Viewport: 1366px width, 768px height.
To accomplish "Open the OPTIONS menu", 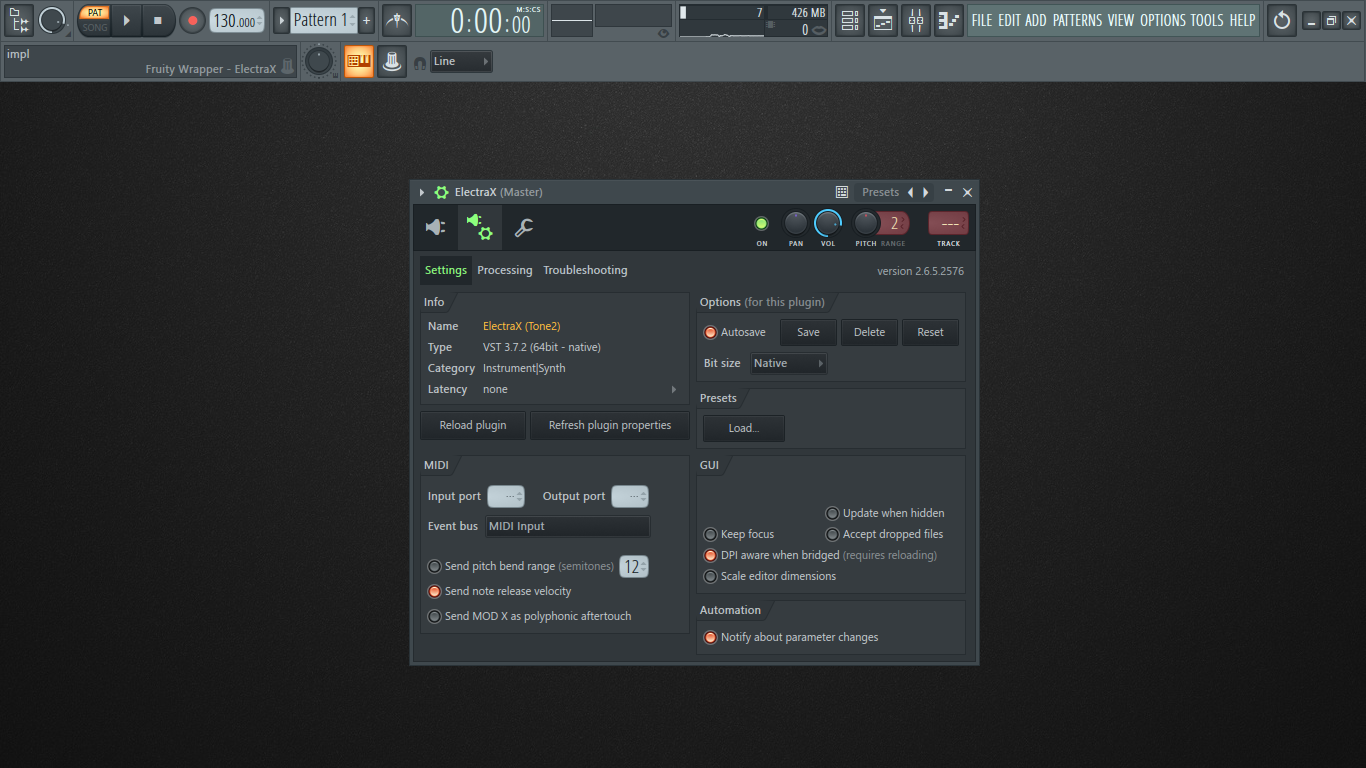I will [x=1163, y=20].
